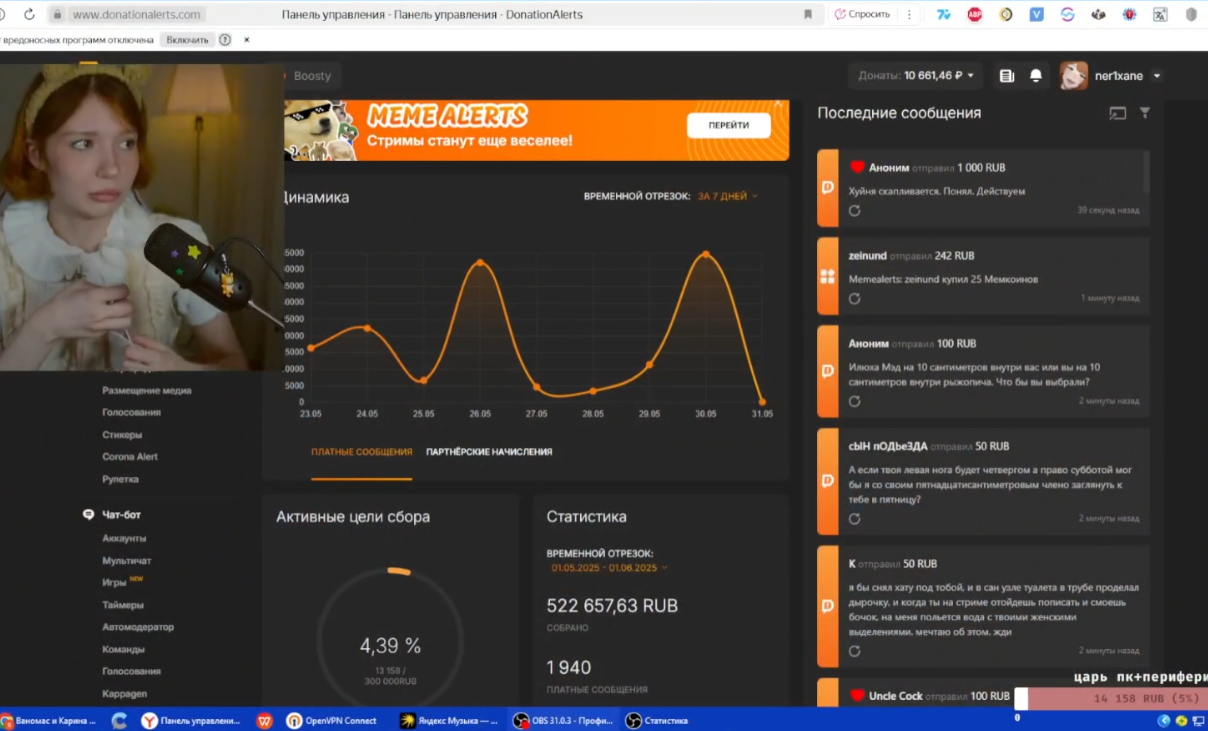Open Автомодератор in the sidebar
Viewport: 1208px width, 731px height.
(x=138, y=627)
